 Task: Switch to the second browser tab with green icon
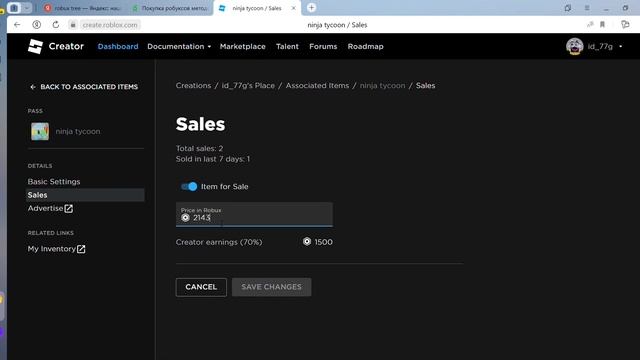tap(171, 8)
